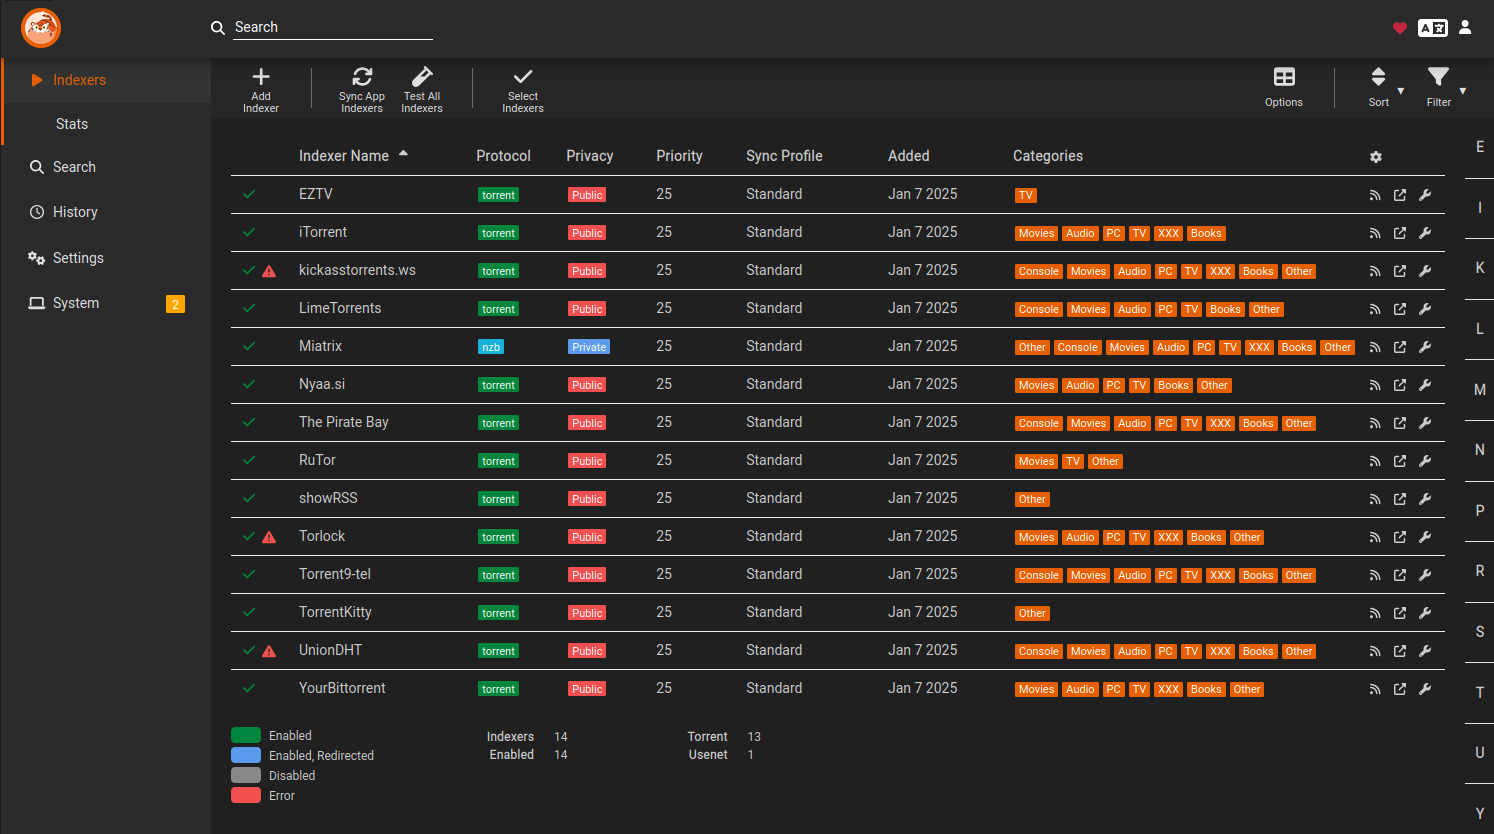Viewport: 1494px width, 834px height.
Task: Open external link icon for Nyaa.si
Action: [1400, 385]
